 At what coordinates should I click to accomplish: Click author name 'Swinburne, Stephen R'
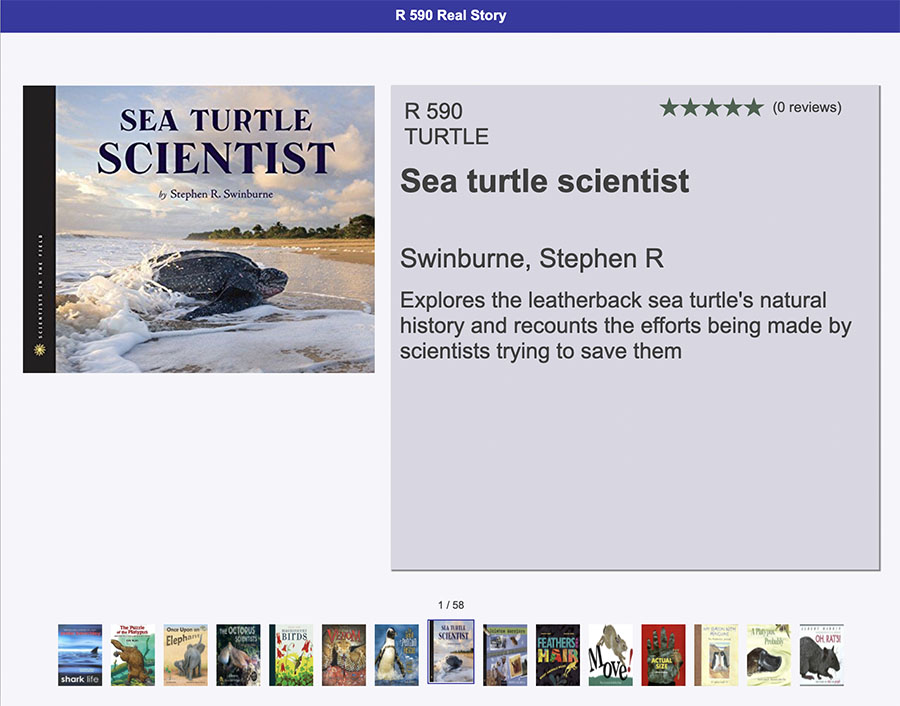click(532, 258)
